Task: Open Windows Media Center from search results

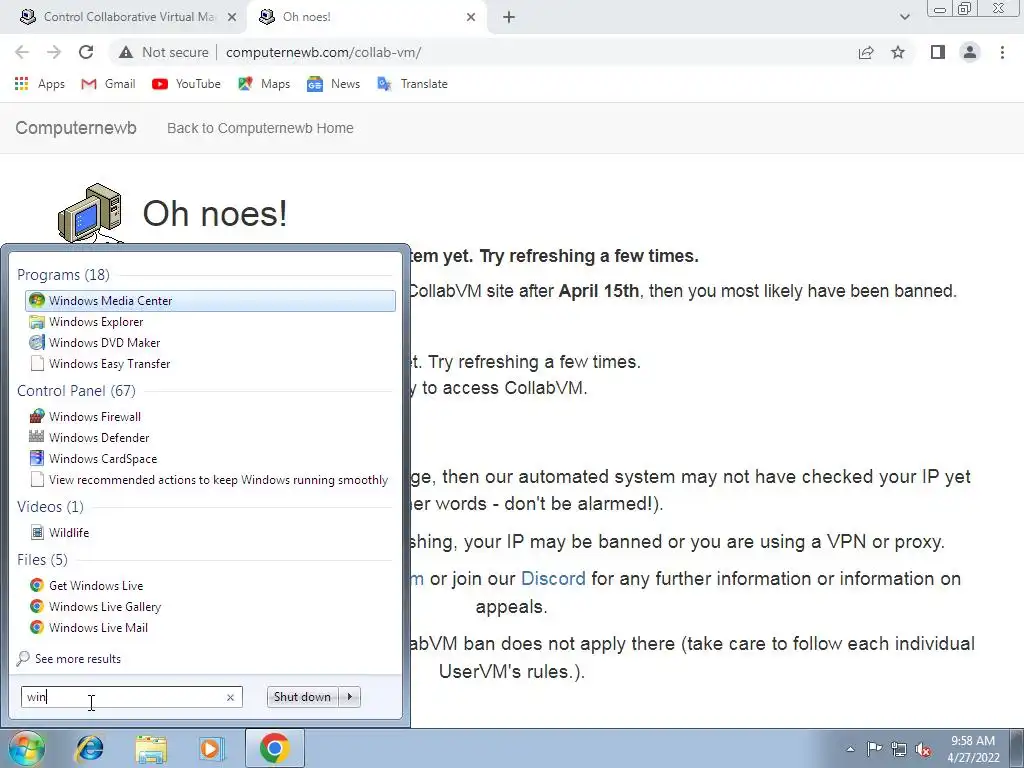Action: coord(210,300)
